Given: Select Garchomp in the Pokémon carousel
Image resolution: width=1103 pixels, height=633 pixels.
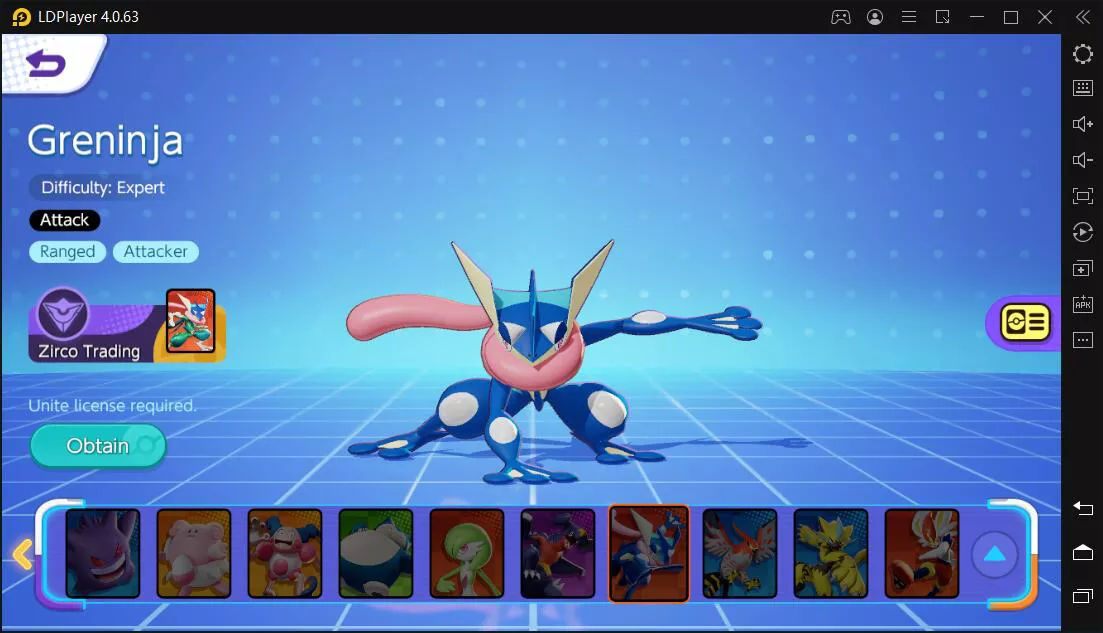Looking at the screenshot, I should (x=558, y=554).
